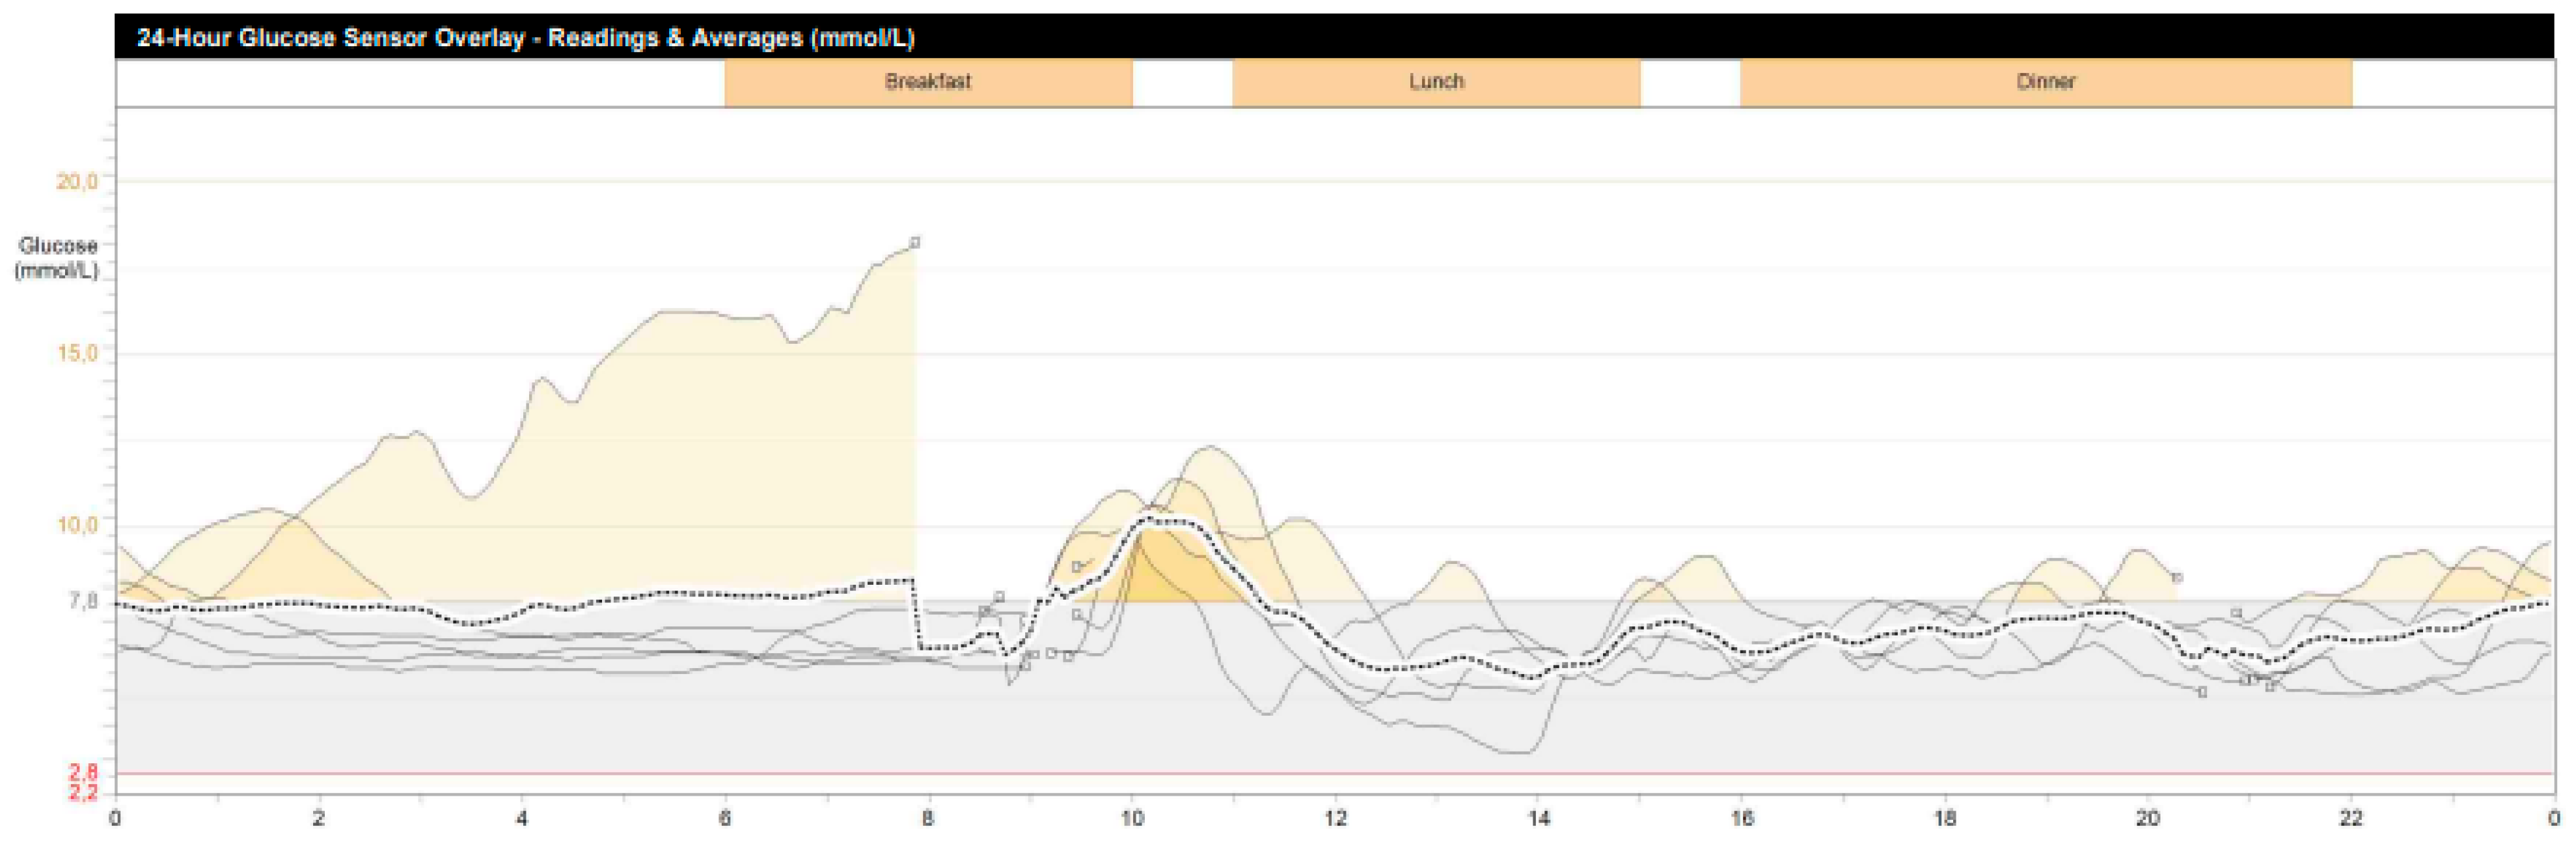Click the 24-Hour Glucose Sensor Overlay title
This screenshot has width=2576, height=842.
(x=525, y=38)
